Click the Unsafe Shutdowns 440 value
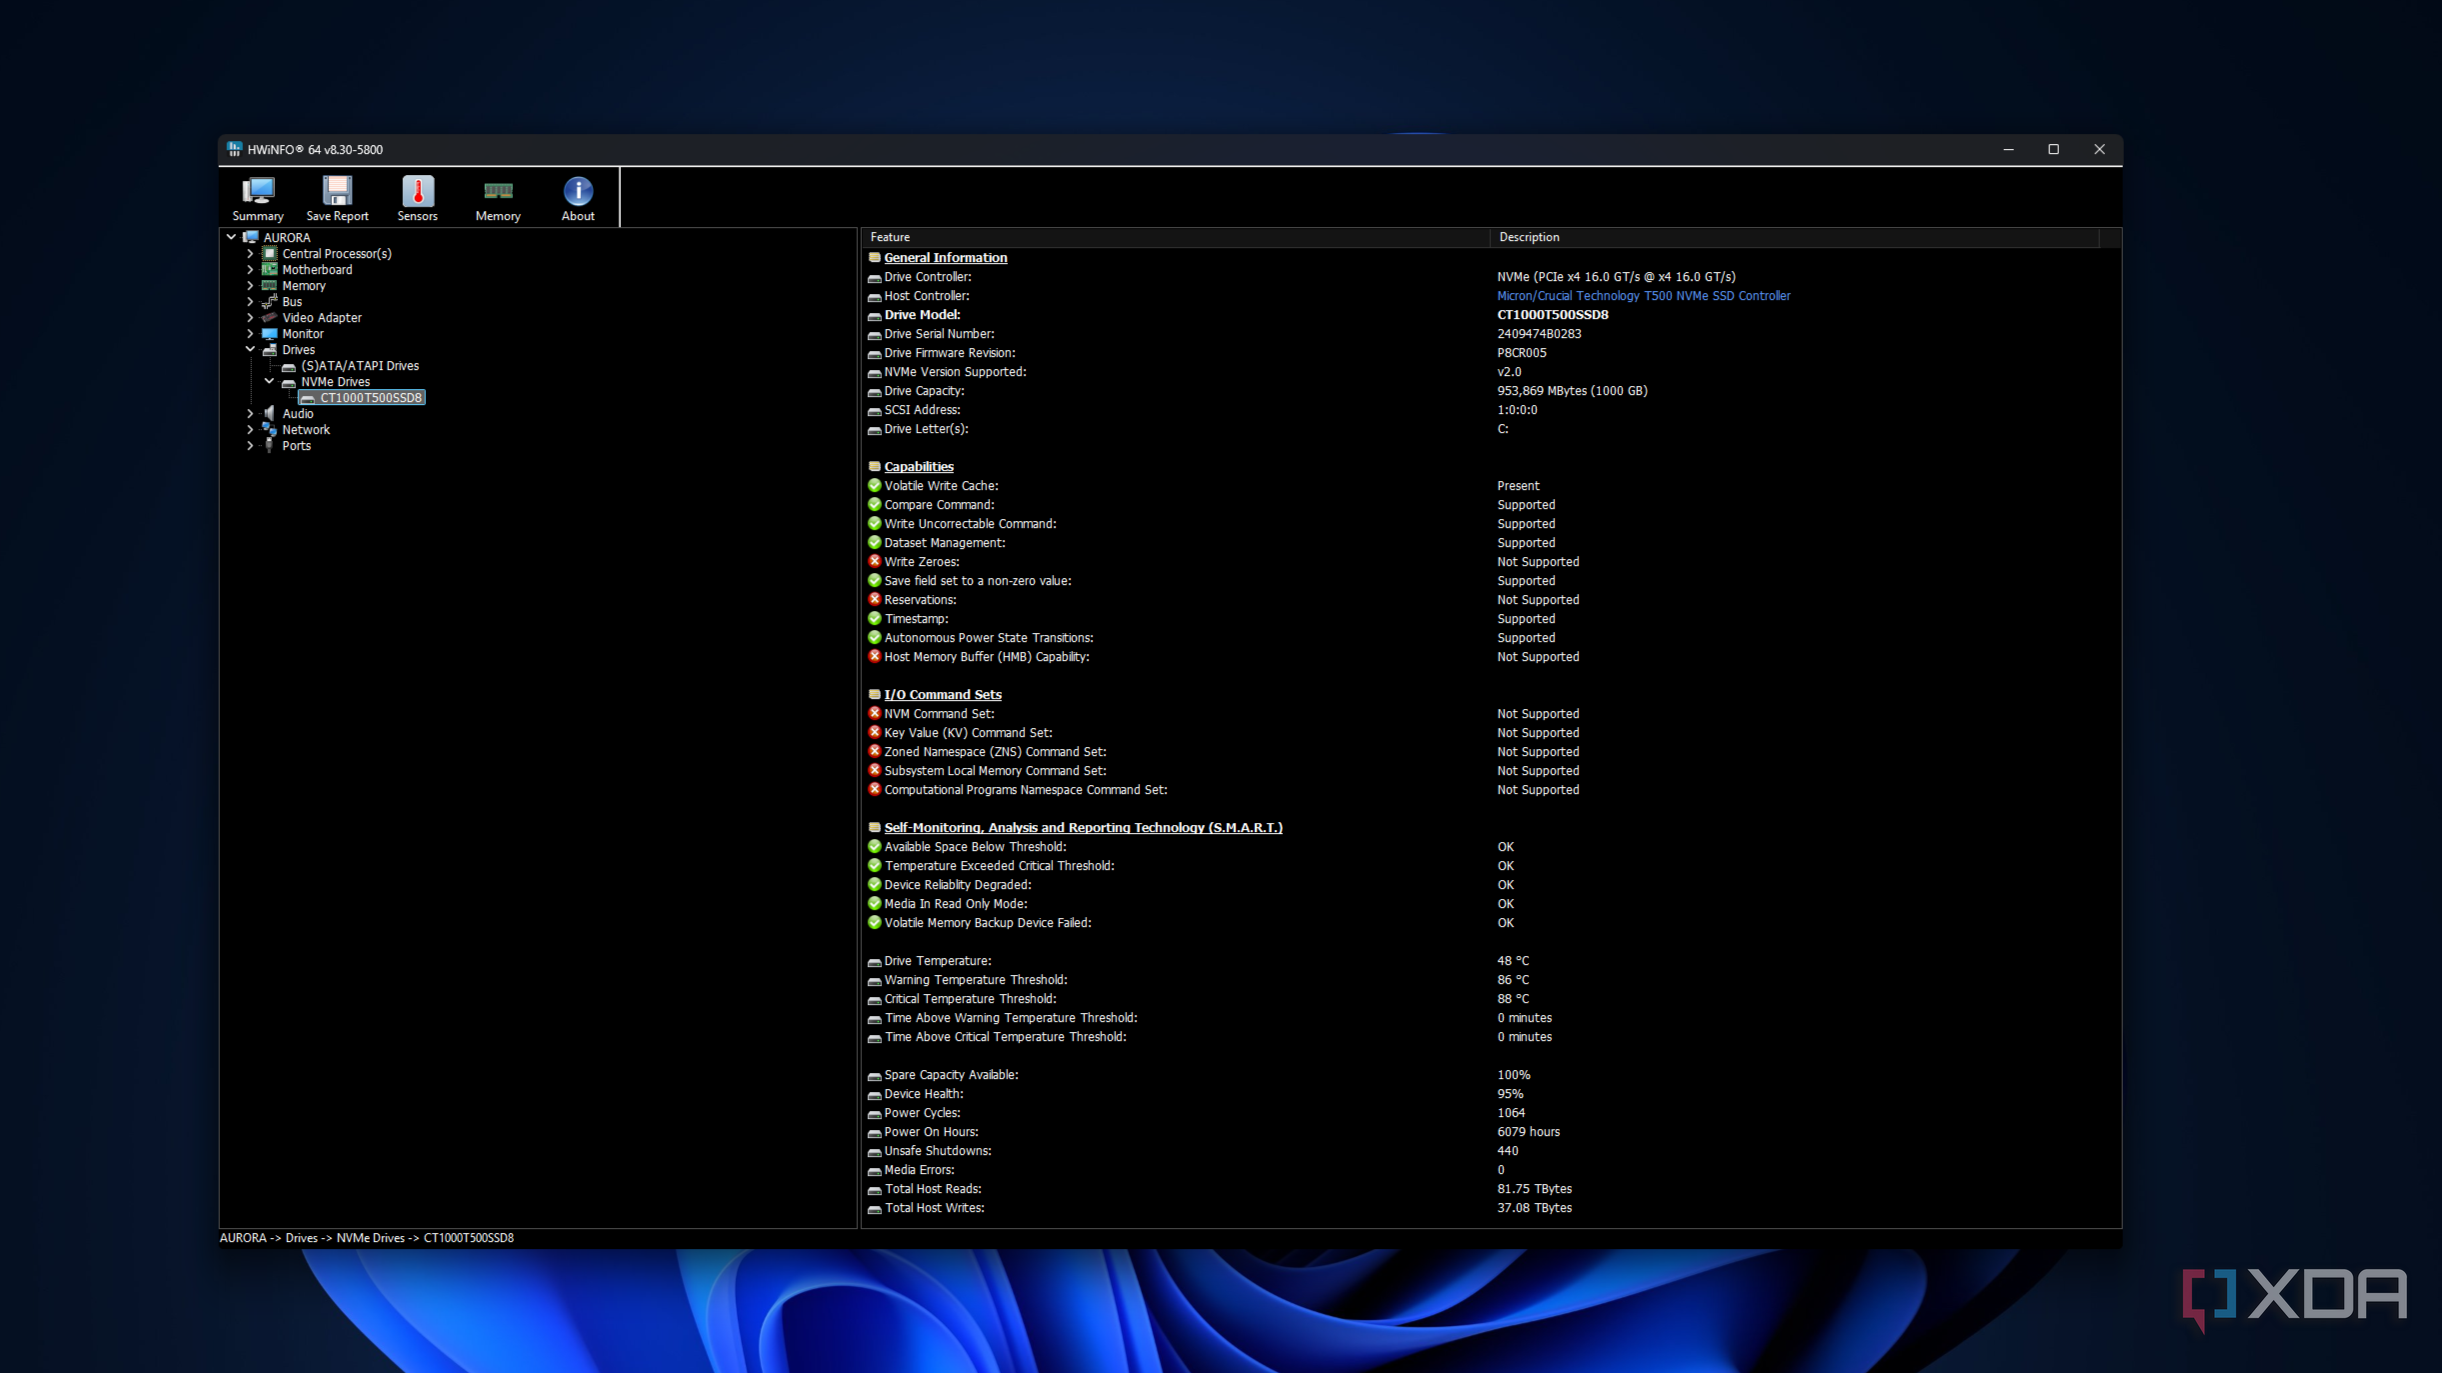2442x1373 pixels. (1506, 1150)
